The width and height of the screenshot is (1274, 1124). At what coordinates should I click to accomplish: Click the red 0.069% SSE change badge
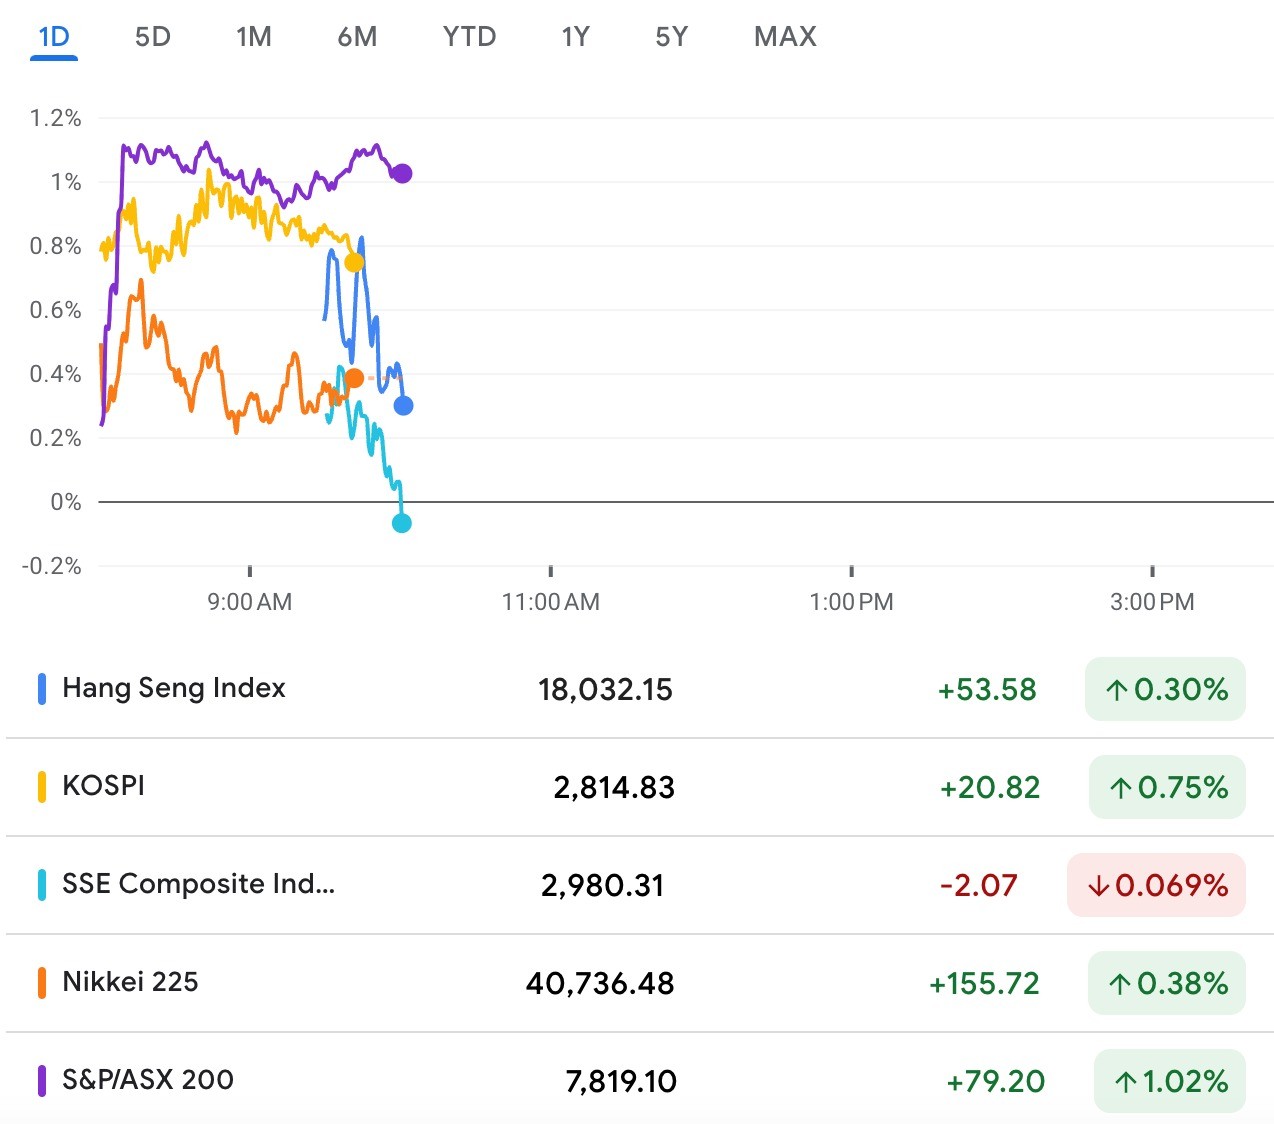point(1157,885)
